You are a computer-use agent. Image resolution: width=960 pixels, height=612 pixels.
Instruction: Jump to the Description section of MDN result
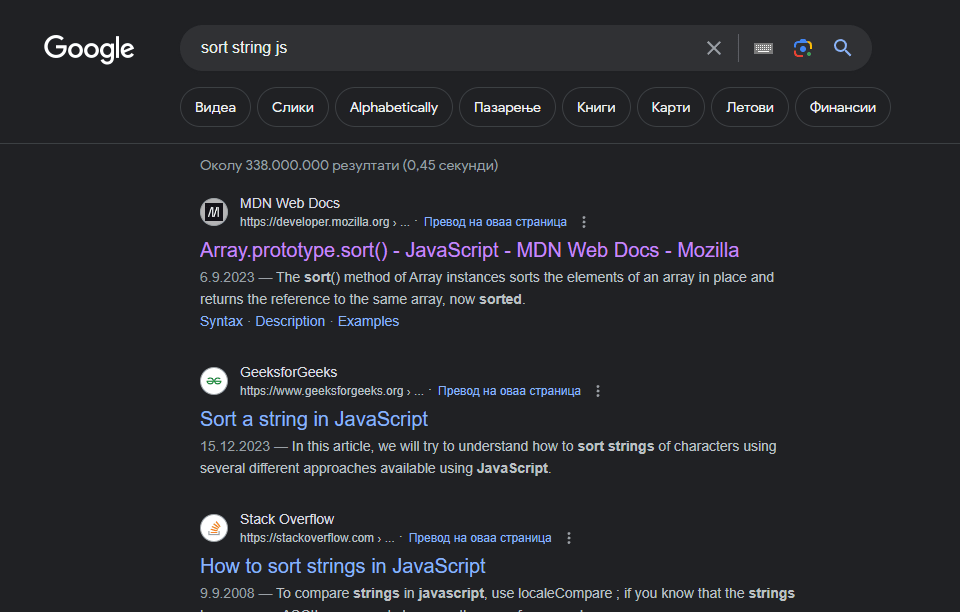(290, 321)
